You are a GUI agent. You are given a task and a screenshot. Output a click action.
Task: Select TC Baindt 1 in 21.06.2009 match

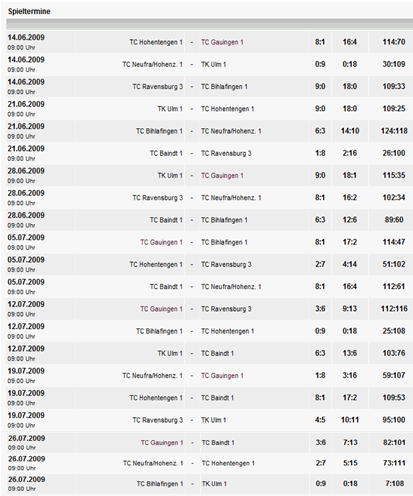pos(166,153)
